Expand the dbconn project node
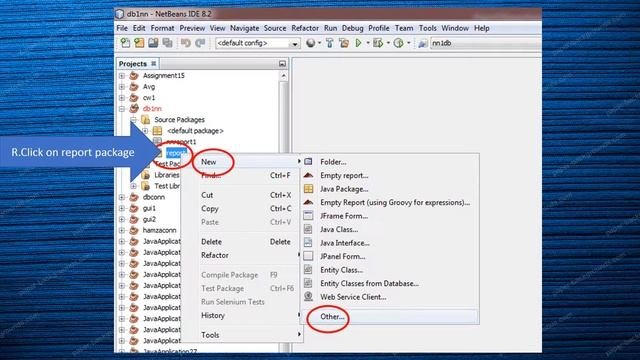This screenshot has height=360, width=640. pyautogui.click(x=122, y=197)
